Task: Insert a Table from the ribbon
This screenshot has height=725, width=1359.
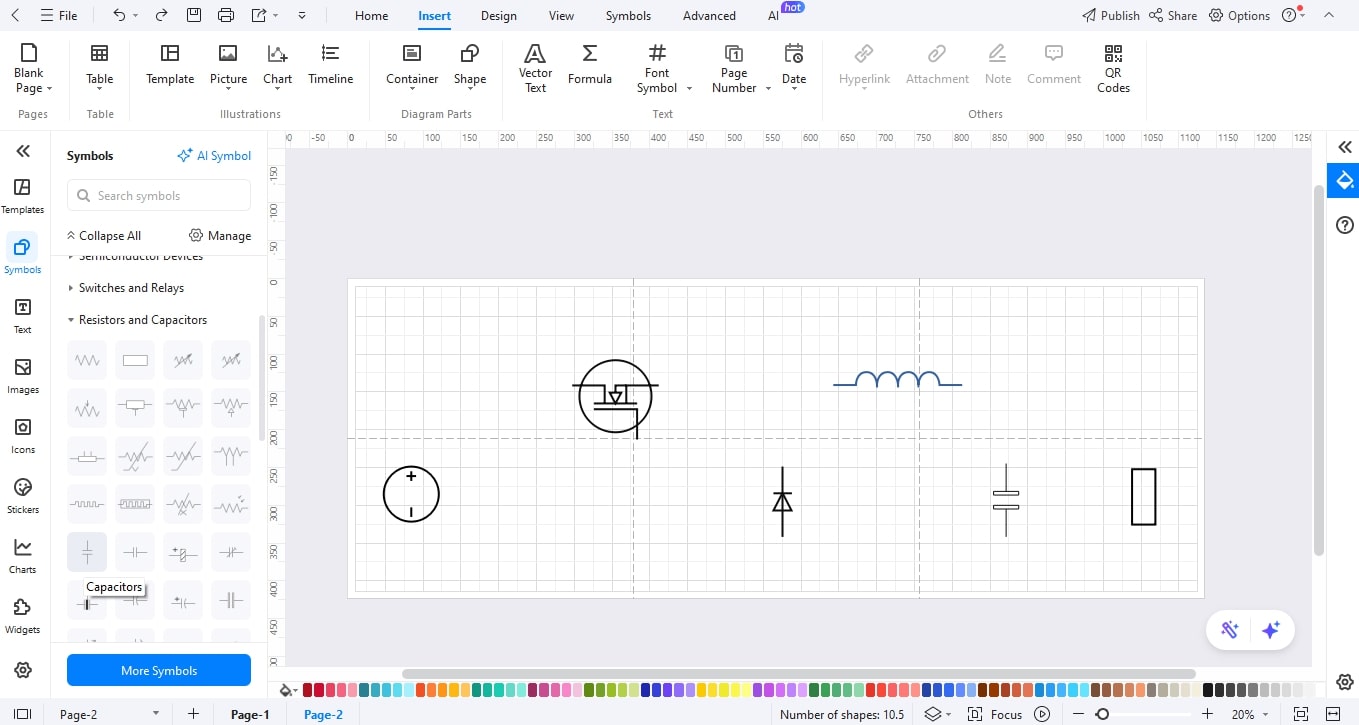Action: [x=99, y=67]
